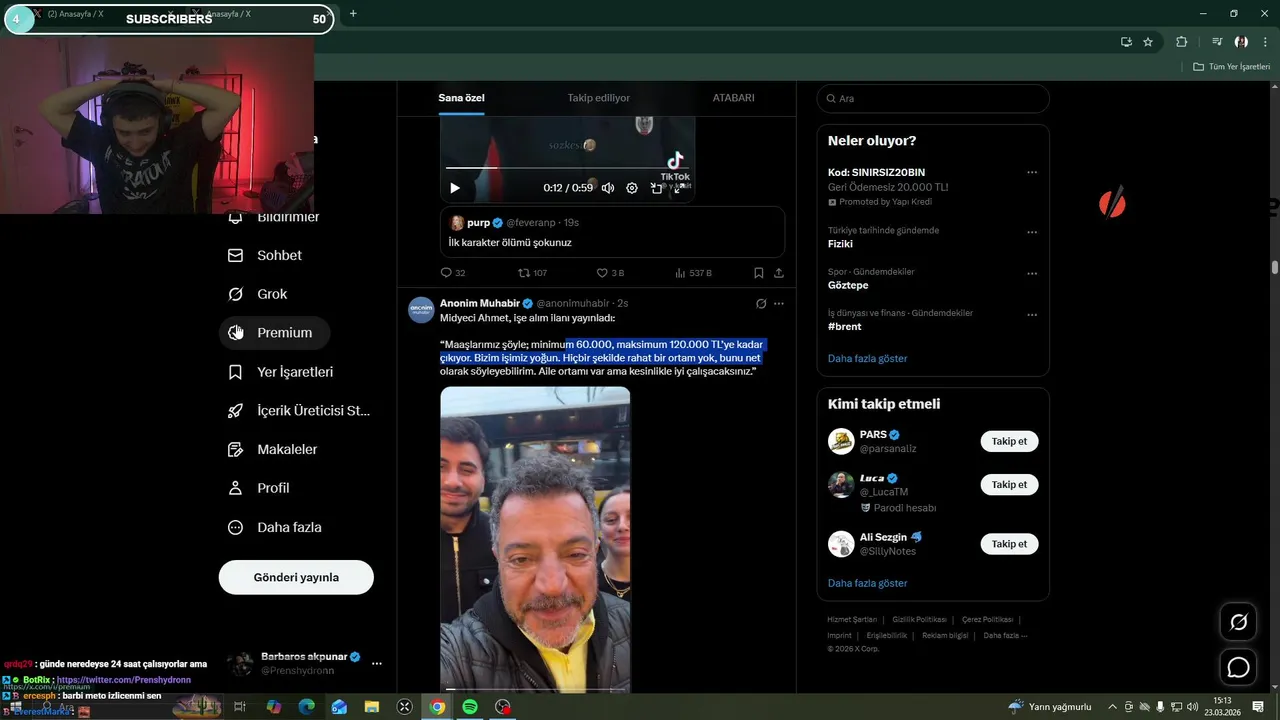Open Chrome extensions puzzle icon
This screenshot has height=720, width=1280.
click(1182, 42)
